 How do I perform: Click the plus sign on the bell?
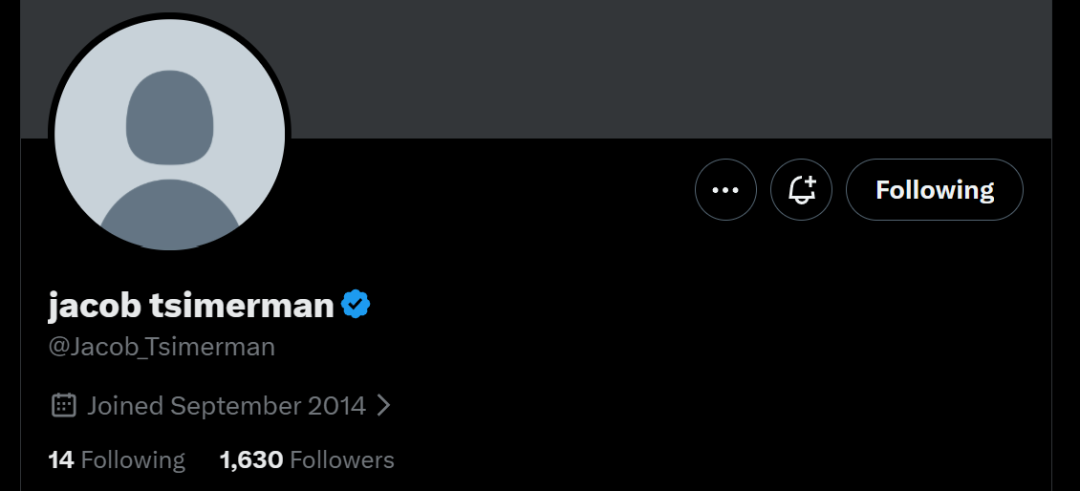point(810,182)
